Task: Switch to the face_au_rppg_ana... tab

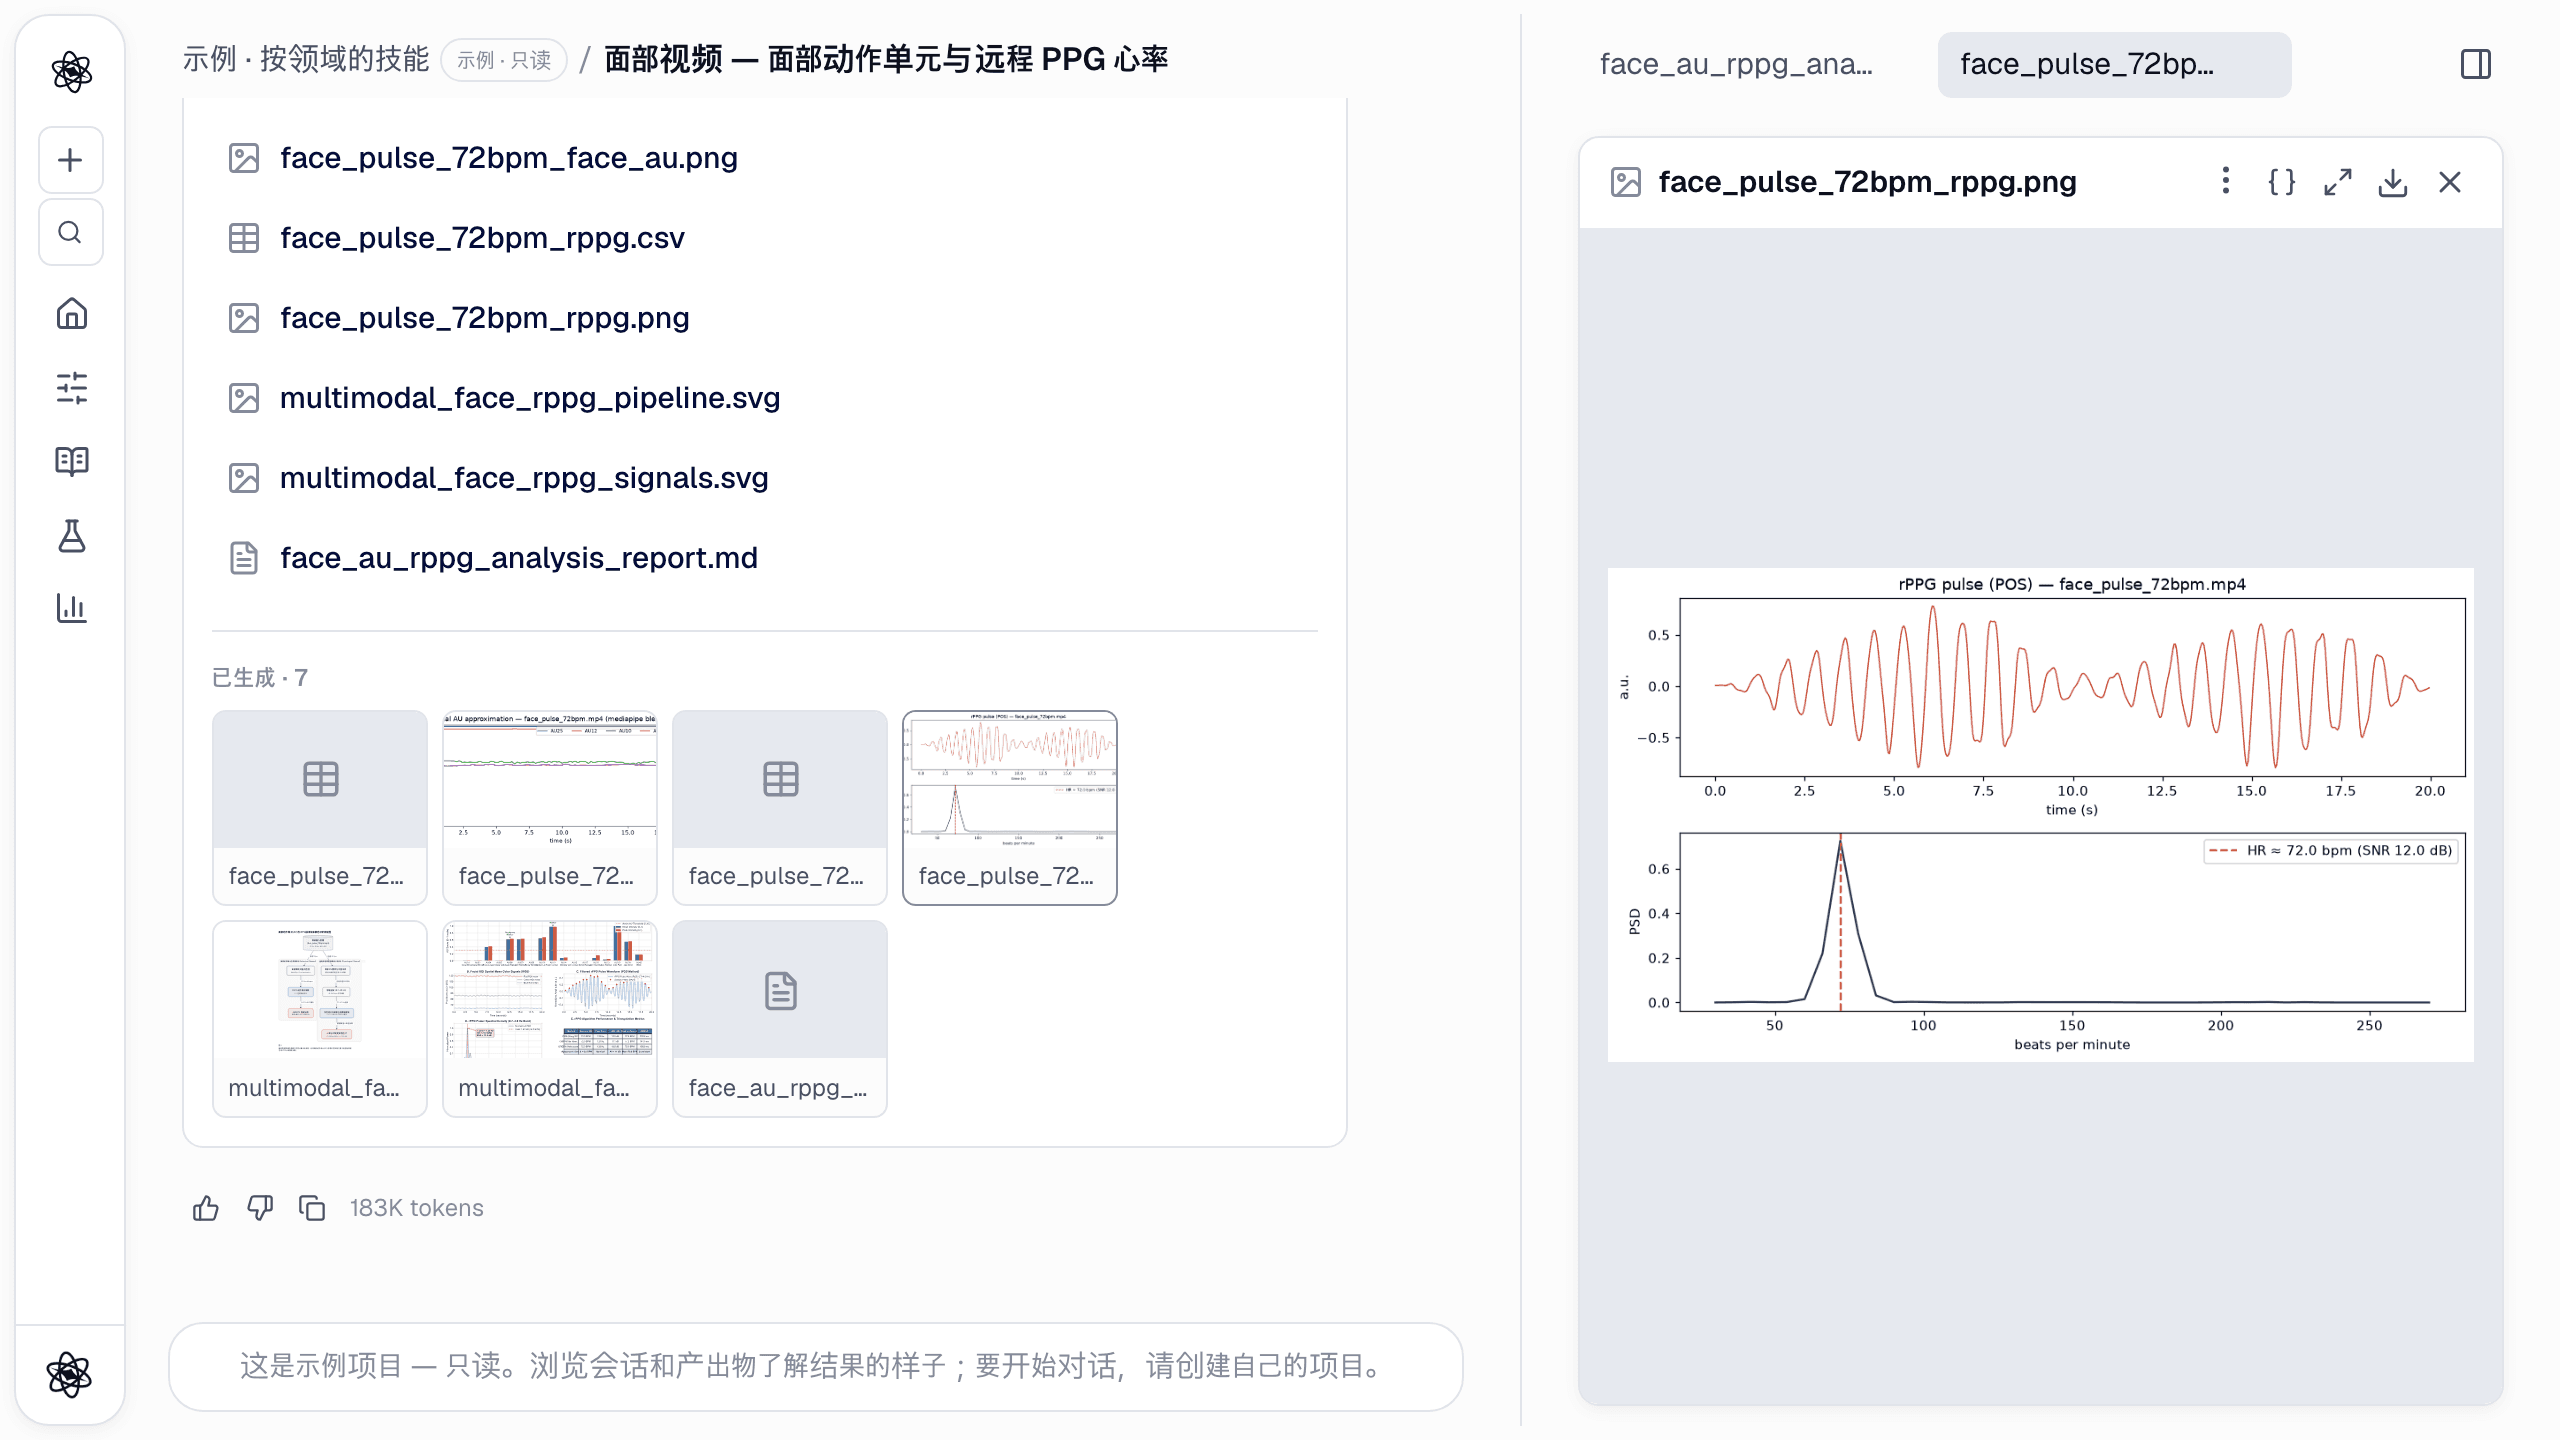Action: click(1736, 65)
